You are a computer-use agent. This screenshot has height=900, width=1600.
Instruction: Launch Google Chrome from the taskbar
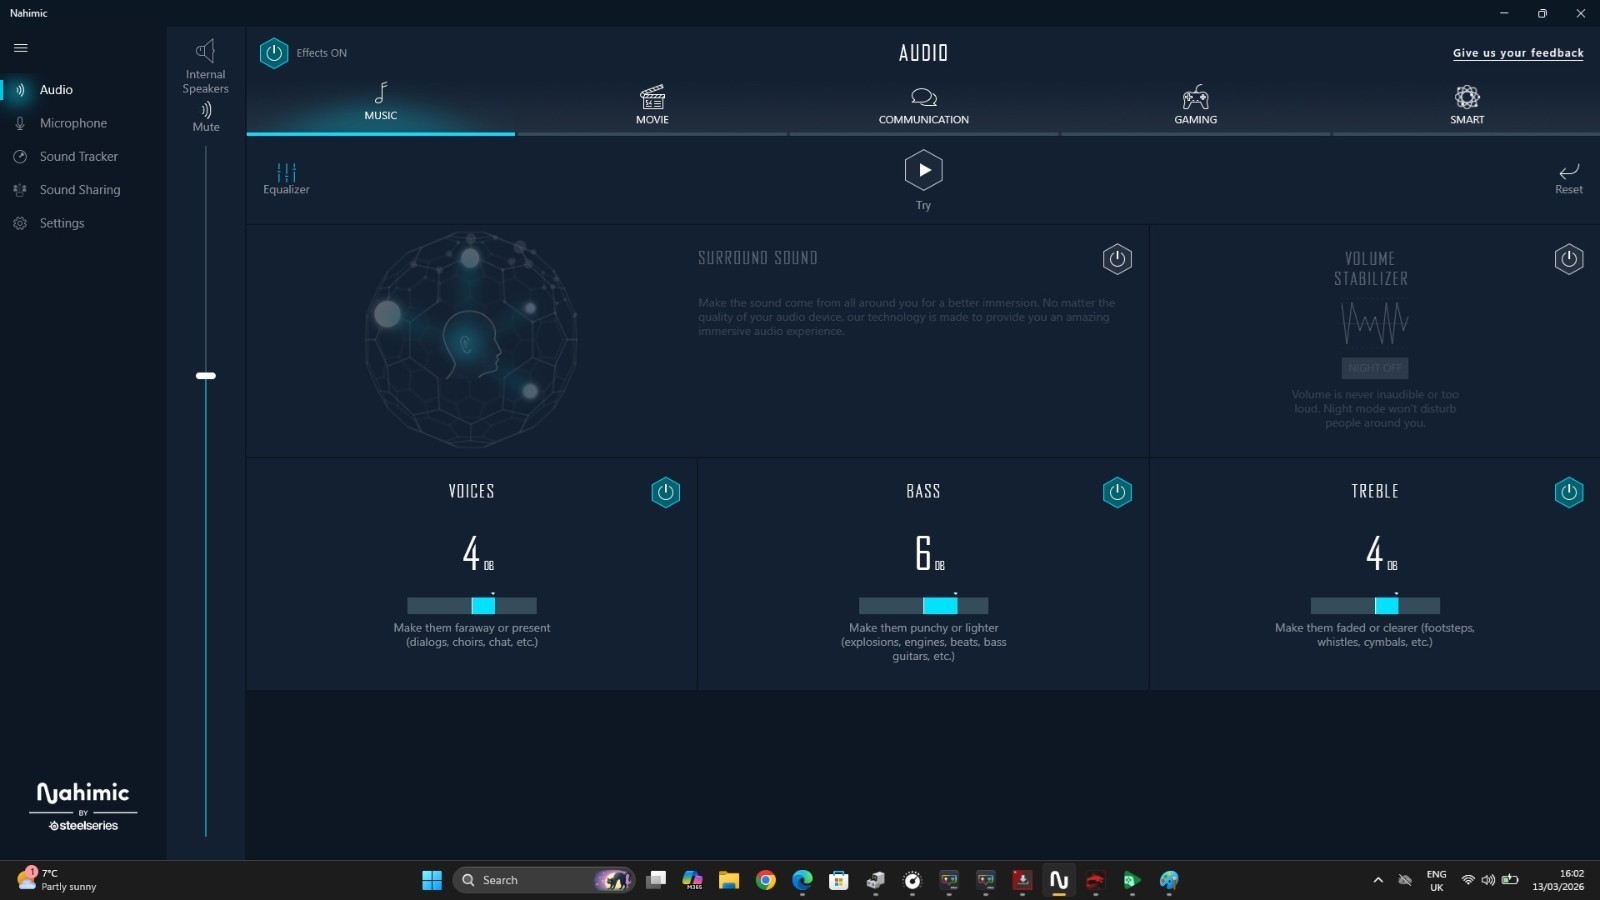coord(766,880)
